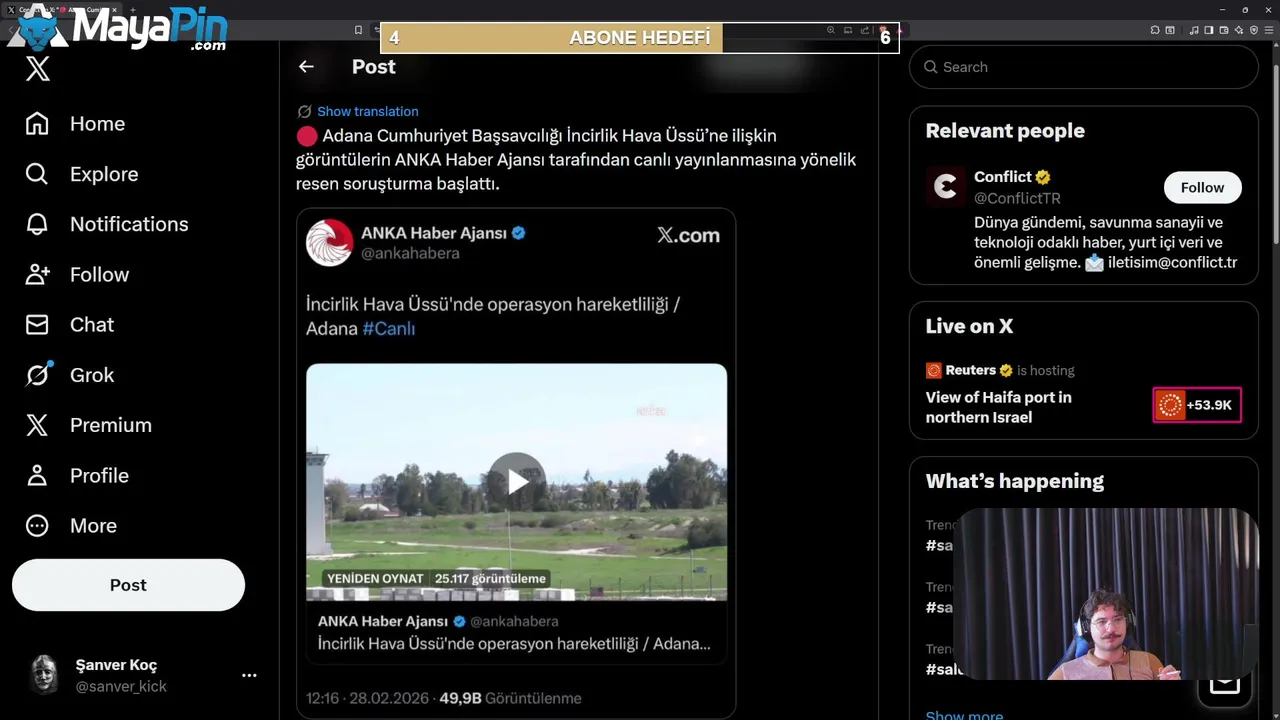Click the 25.117 görüntüleme label
The height and width of the screenshot is (720, 1280).
(x=490, y=578)
